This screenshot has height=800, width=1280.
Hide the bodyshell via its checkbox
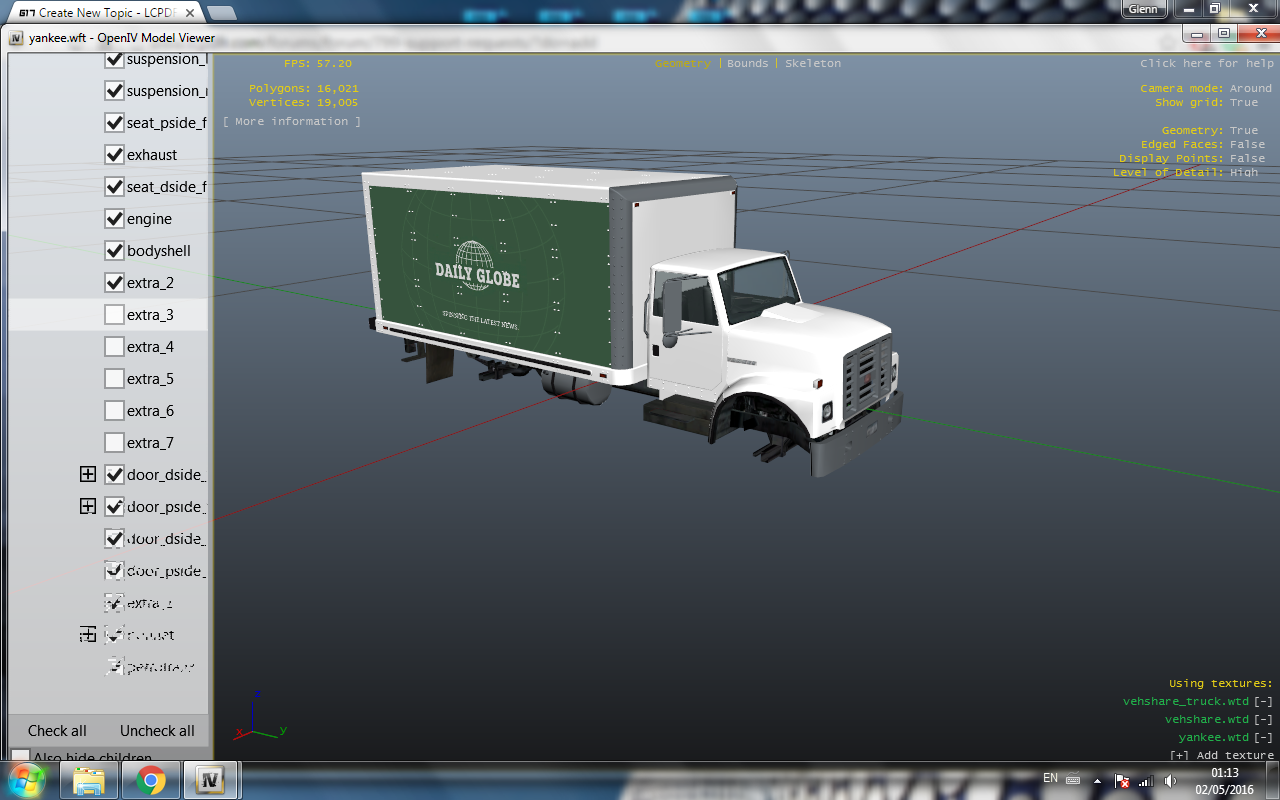tap(114, 251)
